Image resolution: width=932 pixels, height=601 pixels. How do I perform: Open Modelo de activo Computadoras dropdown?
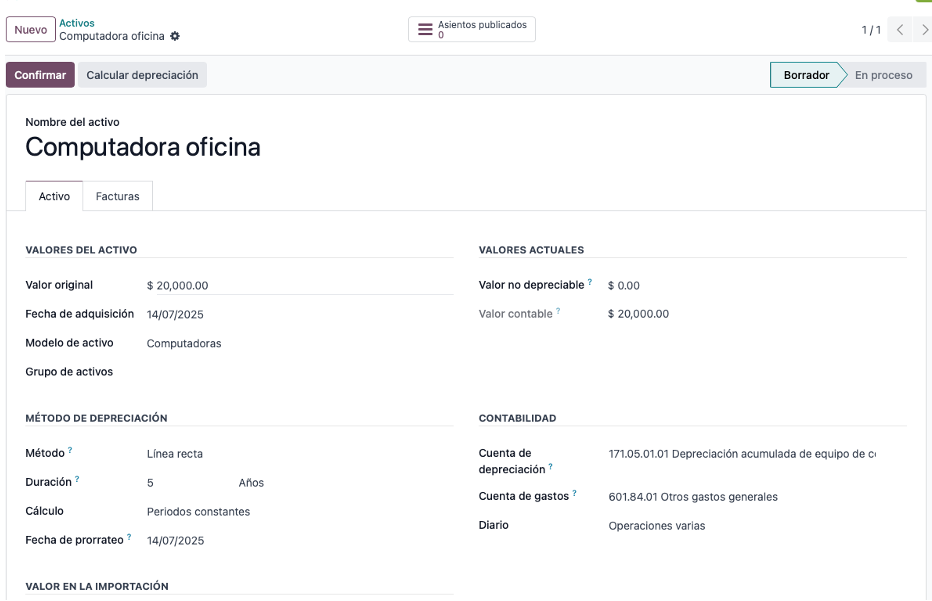300,344
